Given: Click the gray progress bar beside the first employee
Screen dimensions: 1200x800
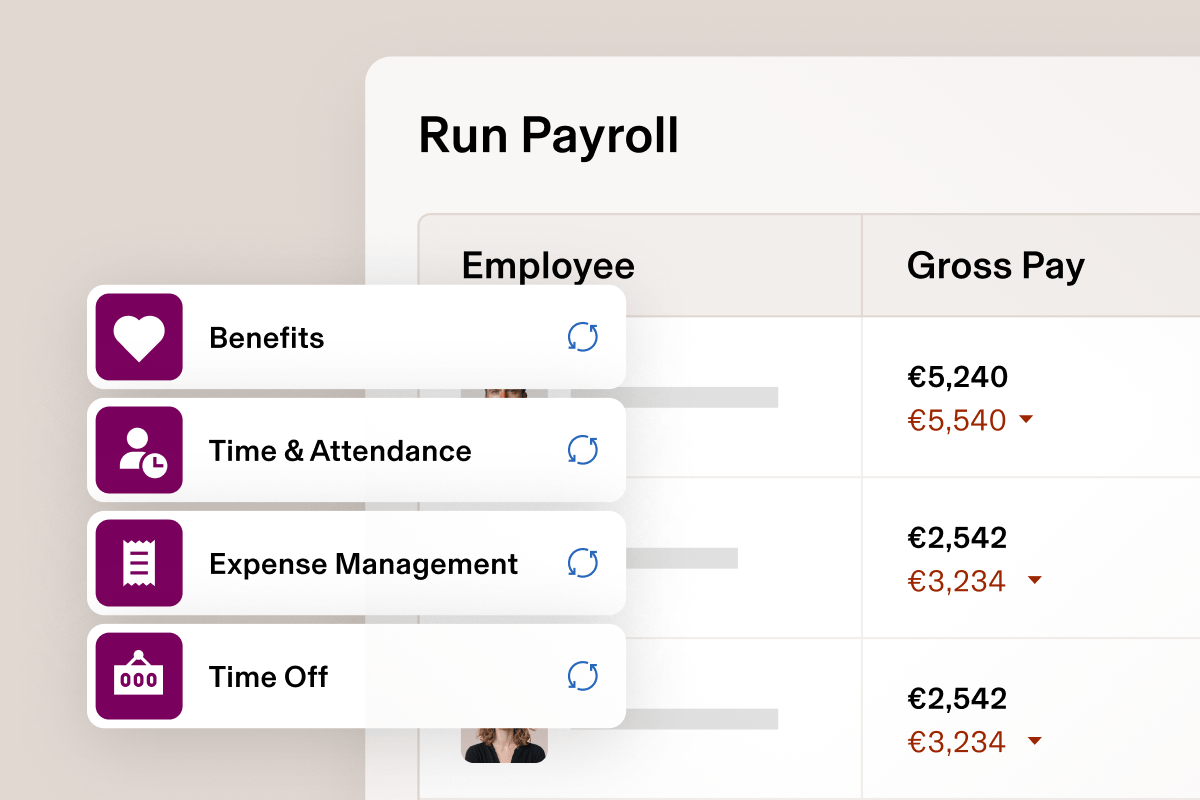Looking at the screenshot, I should click(700, 398).
